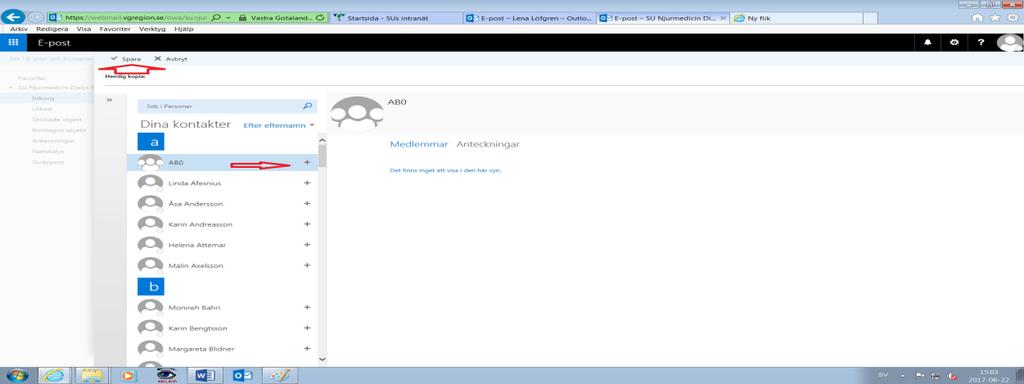Open the Efter efternamn sort dropdown
Screen dimensions: 1024x384
279,125
